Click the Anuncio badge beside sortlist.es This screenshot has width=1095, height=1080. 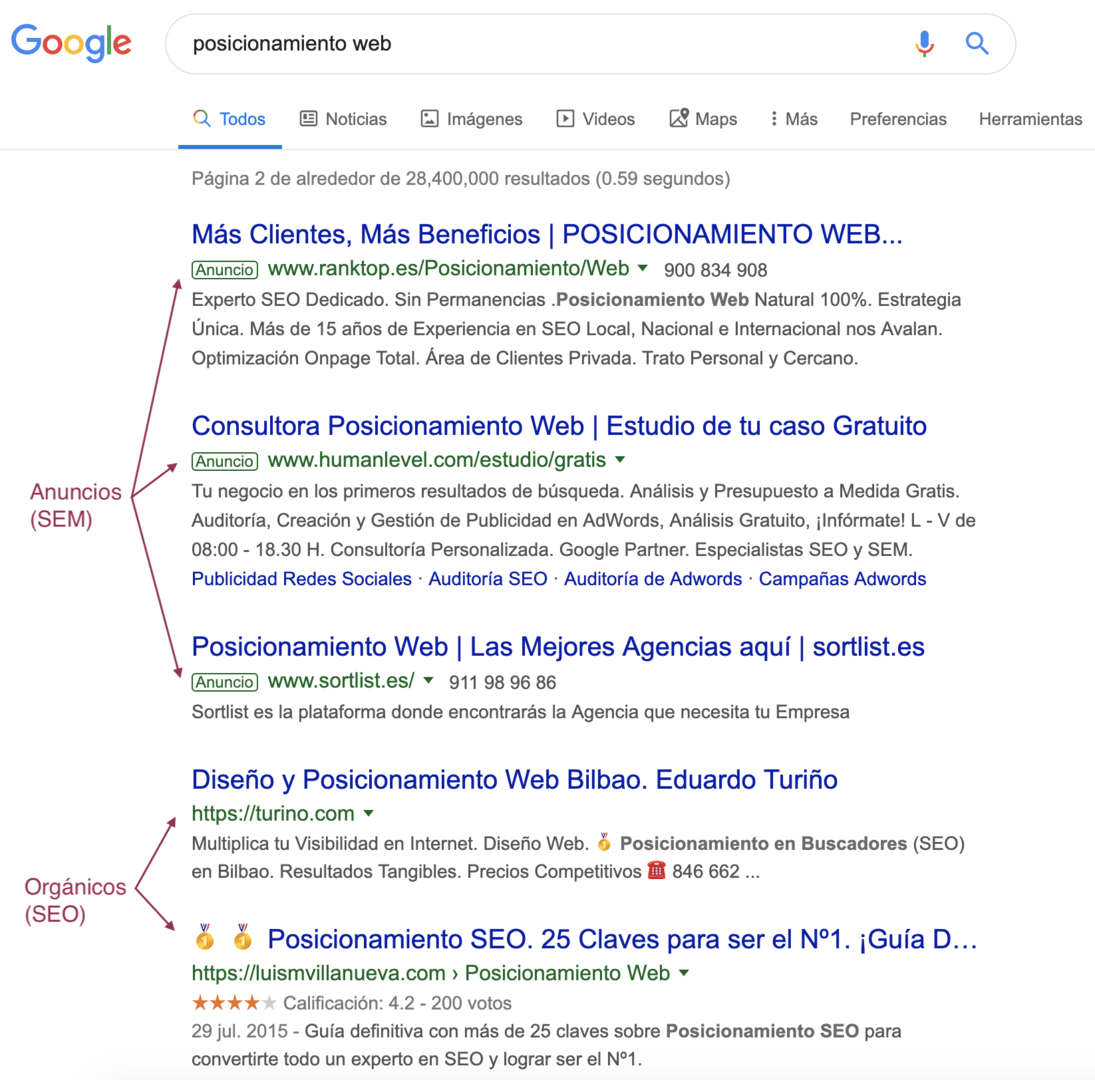click(225, 682)
